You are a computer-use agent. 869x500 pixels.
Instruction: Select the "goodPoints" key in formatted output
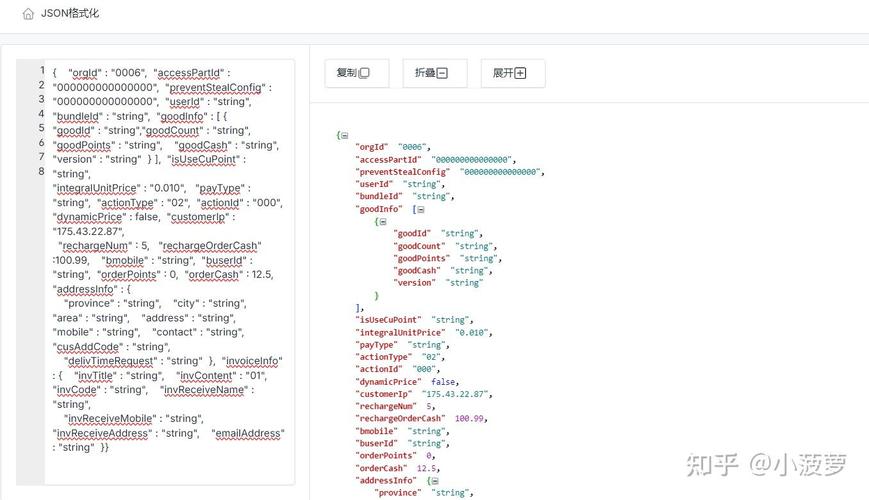tap(421, 258)
